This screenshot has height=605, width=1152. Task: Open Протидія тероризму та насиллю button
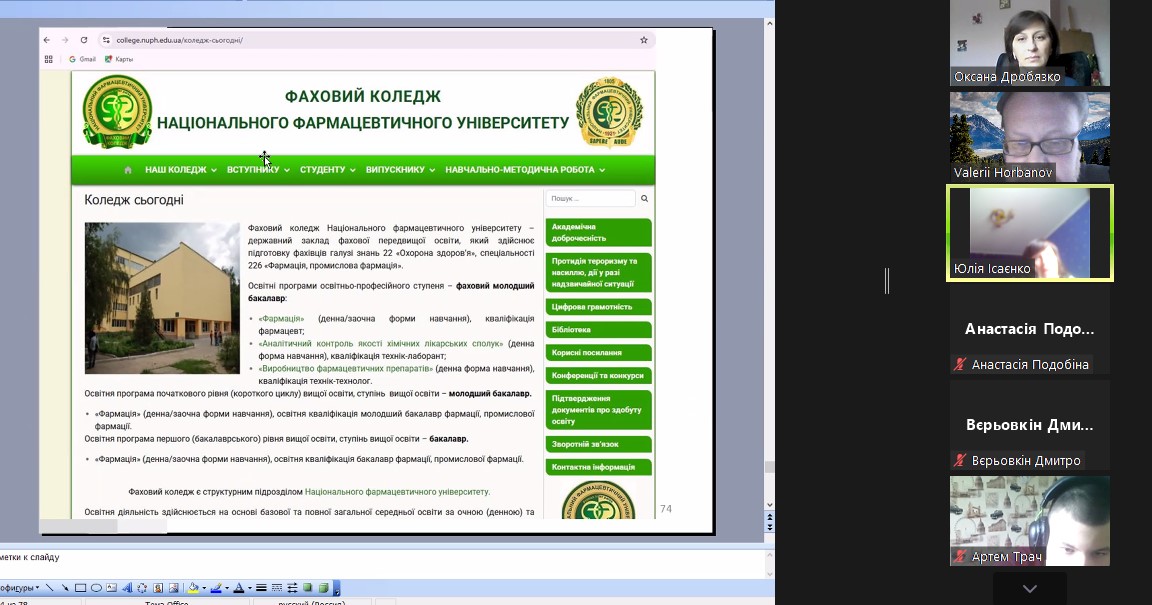click(598, 272)
